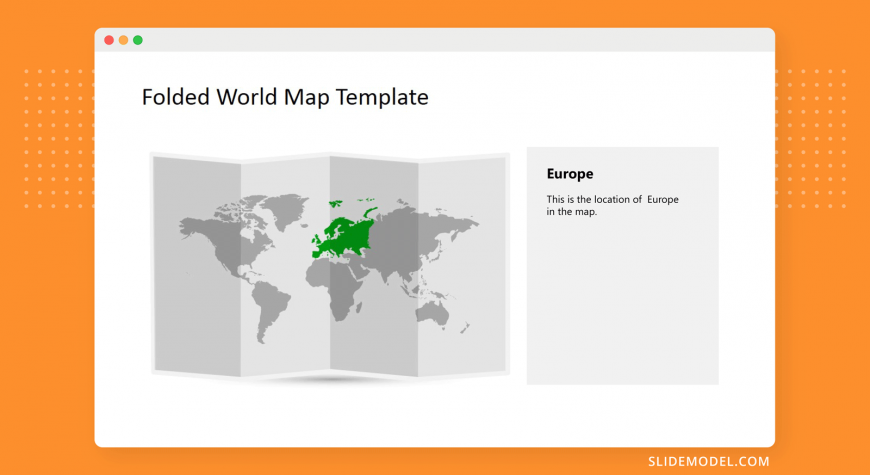
Task: Click the red close window dot
Action: point(109,40)
